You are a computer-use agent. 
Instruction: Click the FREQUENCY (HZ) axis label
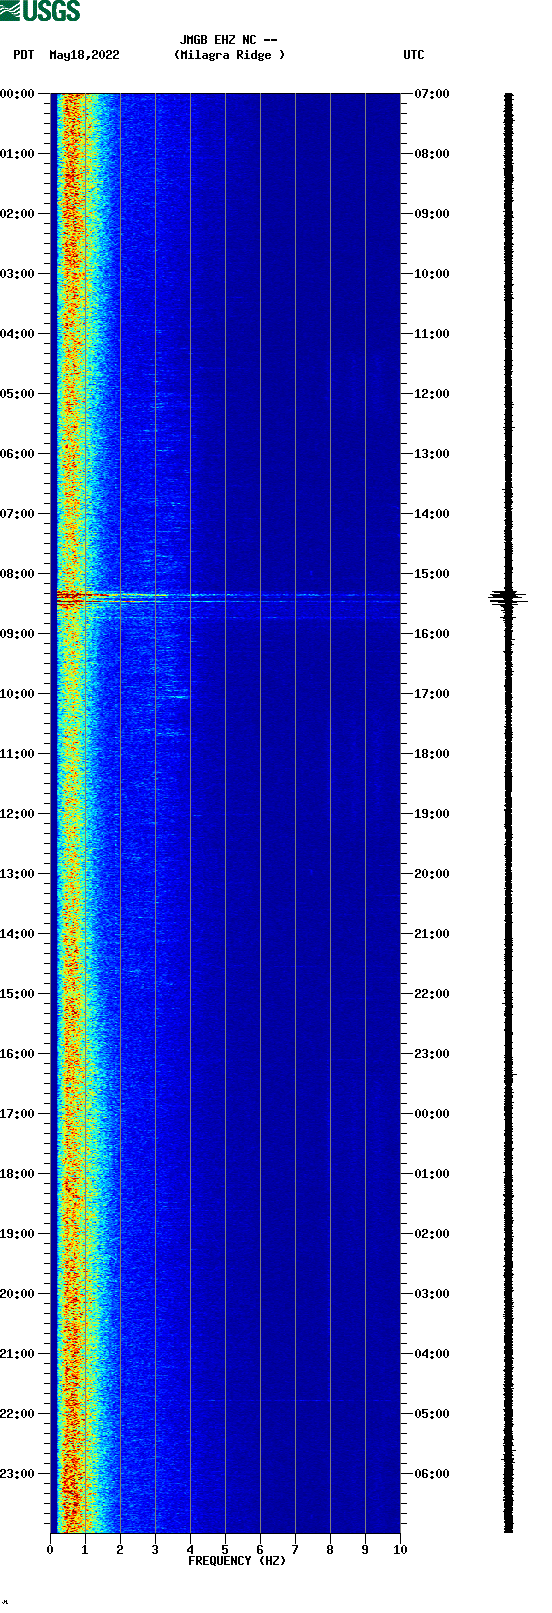(237, 1561)
